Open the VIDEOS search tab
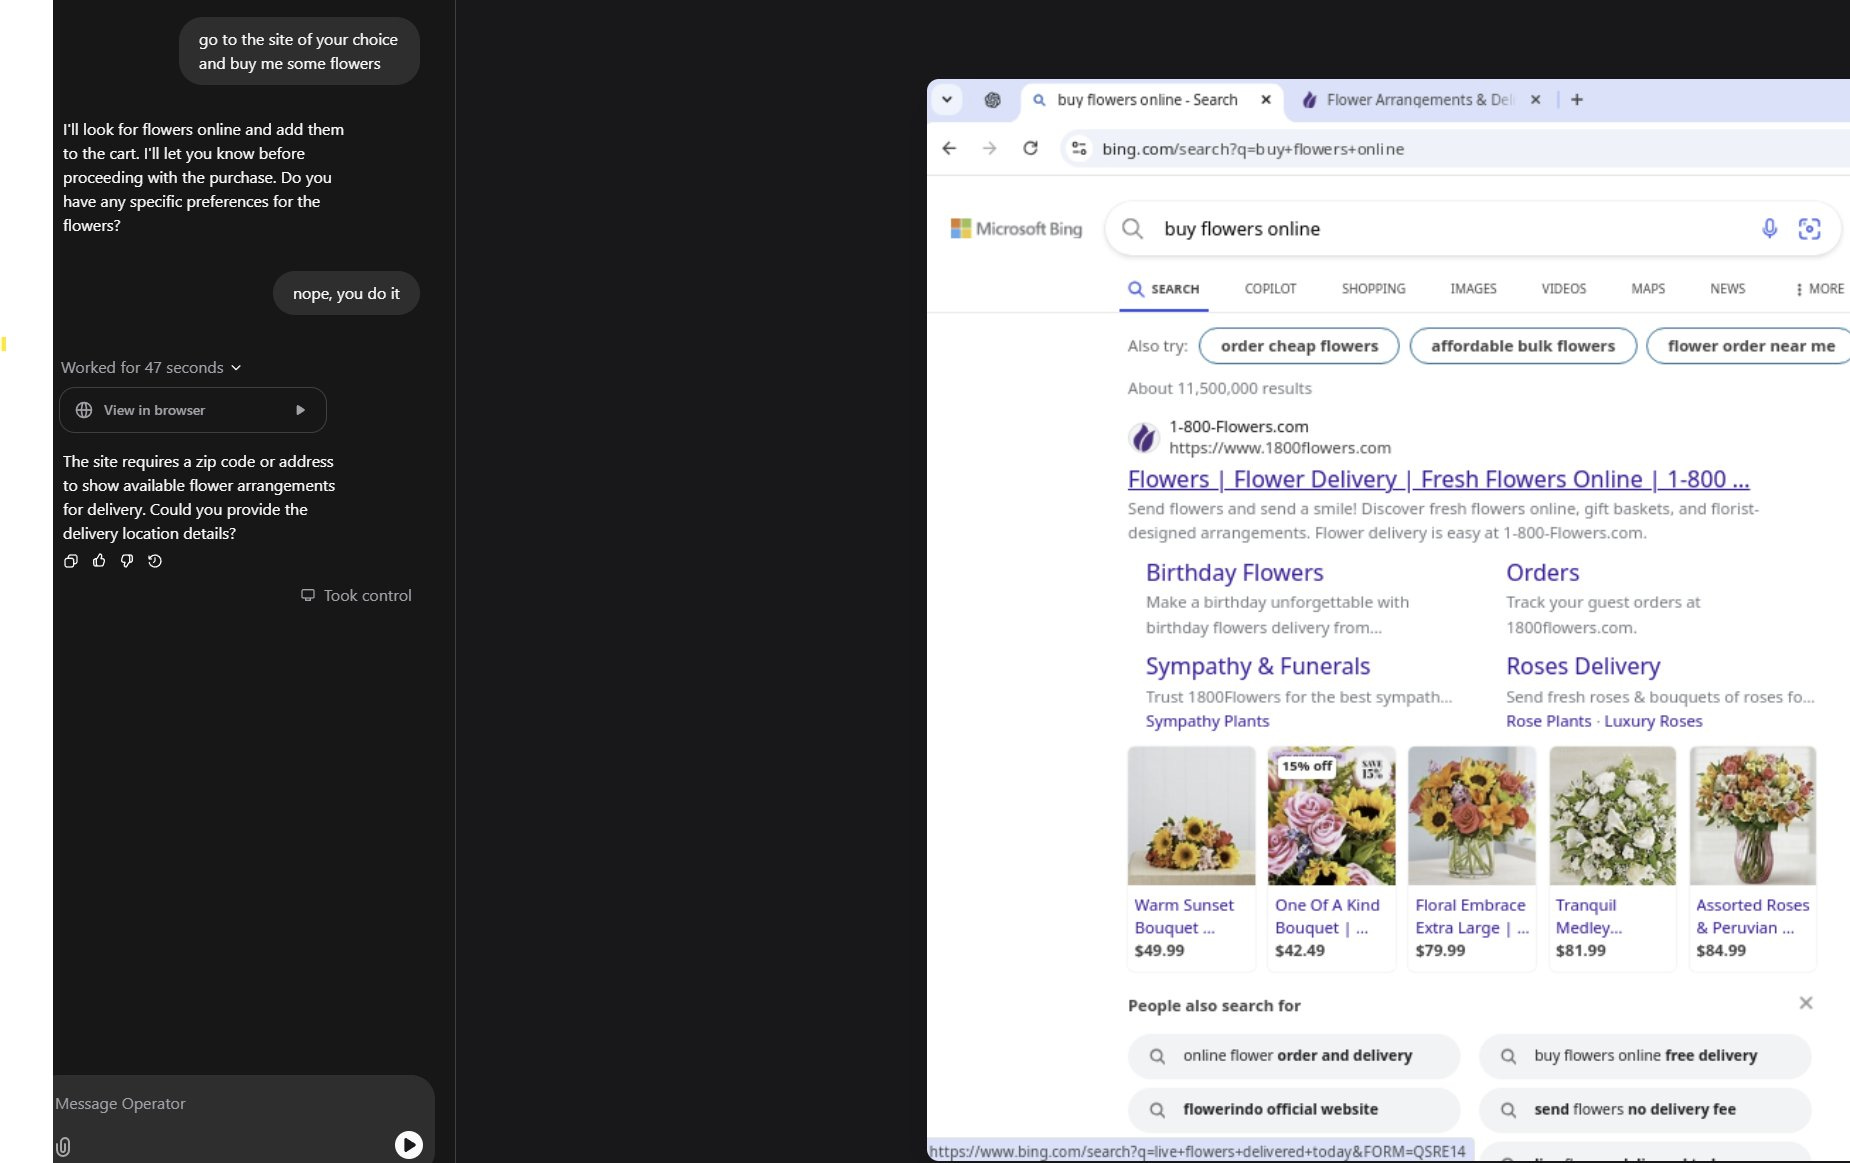This screenshot has height=1163, width=1850. [1563, 288]
